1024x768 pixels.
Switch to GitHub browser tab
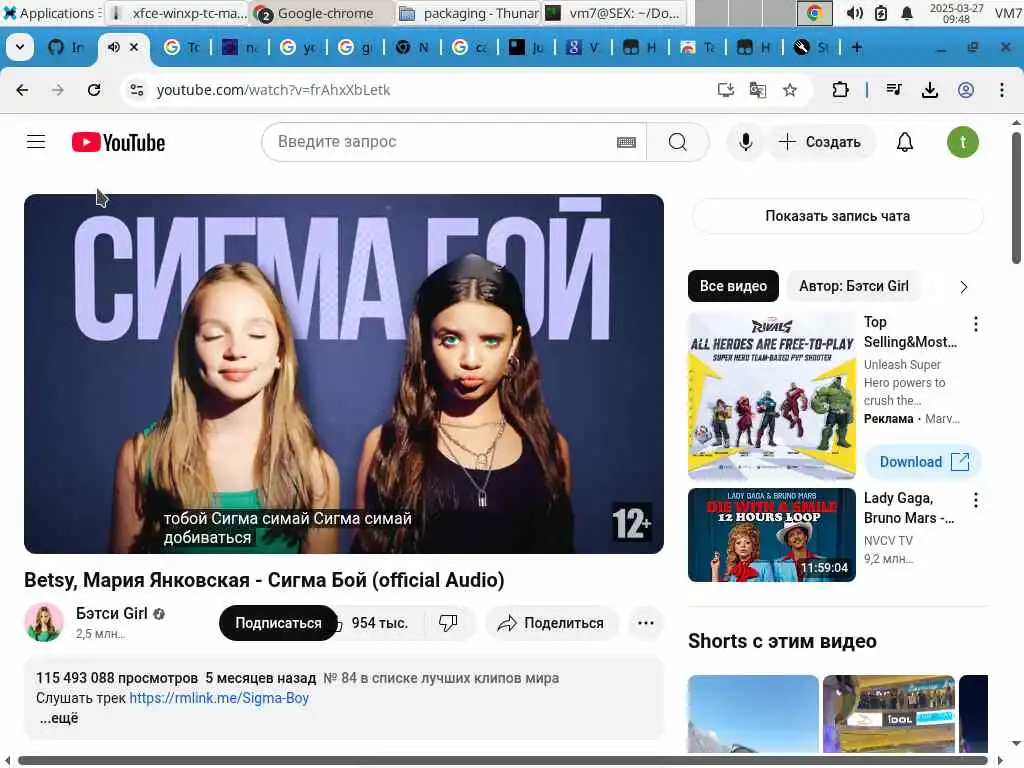(66, 47)
